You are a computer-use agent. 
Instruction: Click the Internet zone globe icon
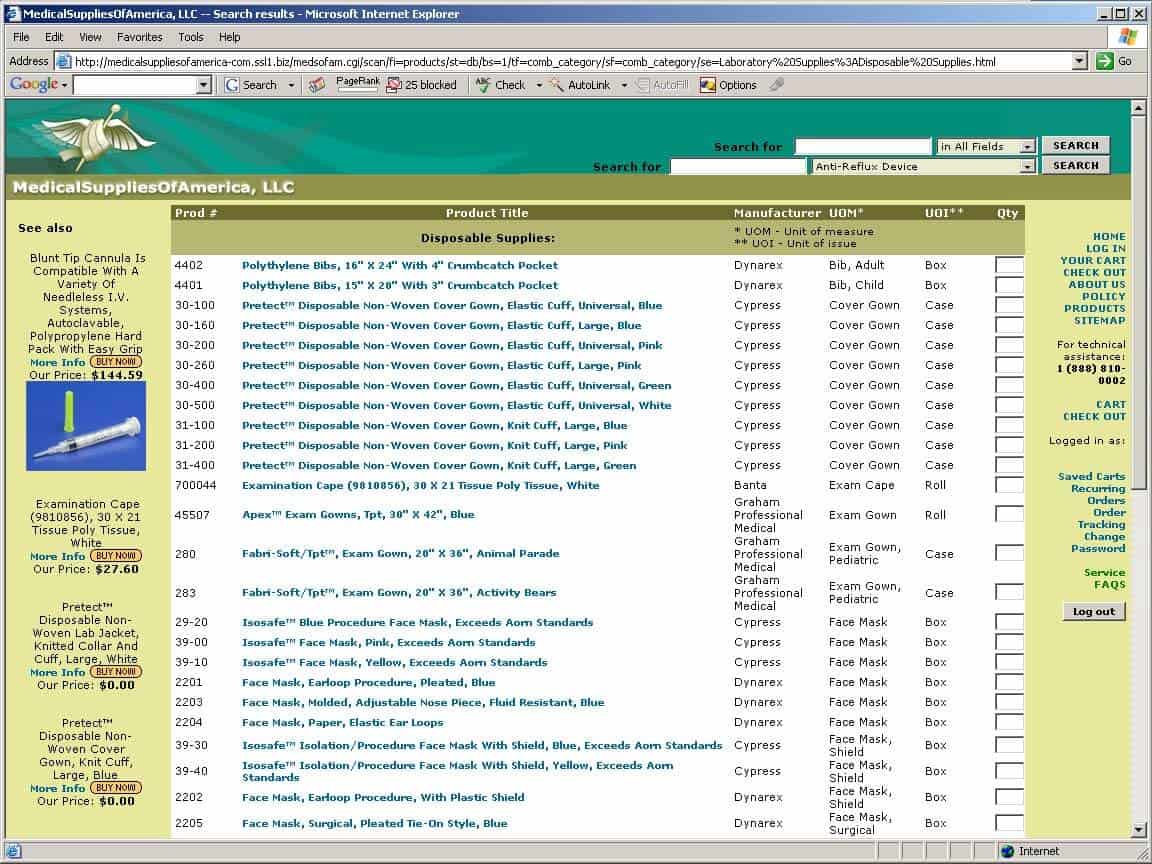(1007, 851)
